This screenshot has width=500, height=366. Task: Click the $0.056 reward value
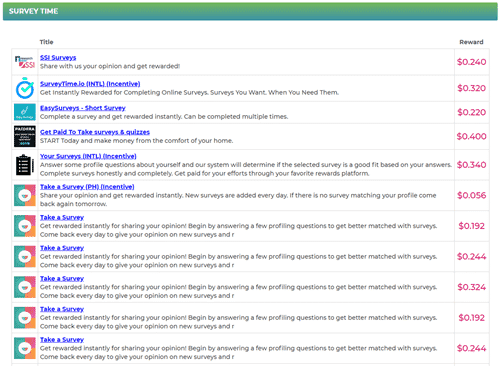pyautogui.click(x=471, y=195)
